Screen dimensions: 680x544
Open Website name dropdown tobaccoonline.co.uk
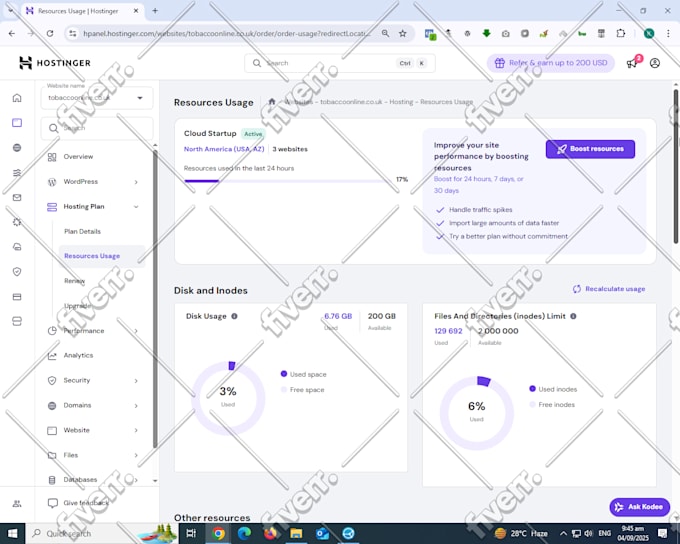point(97,98)
